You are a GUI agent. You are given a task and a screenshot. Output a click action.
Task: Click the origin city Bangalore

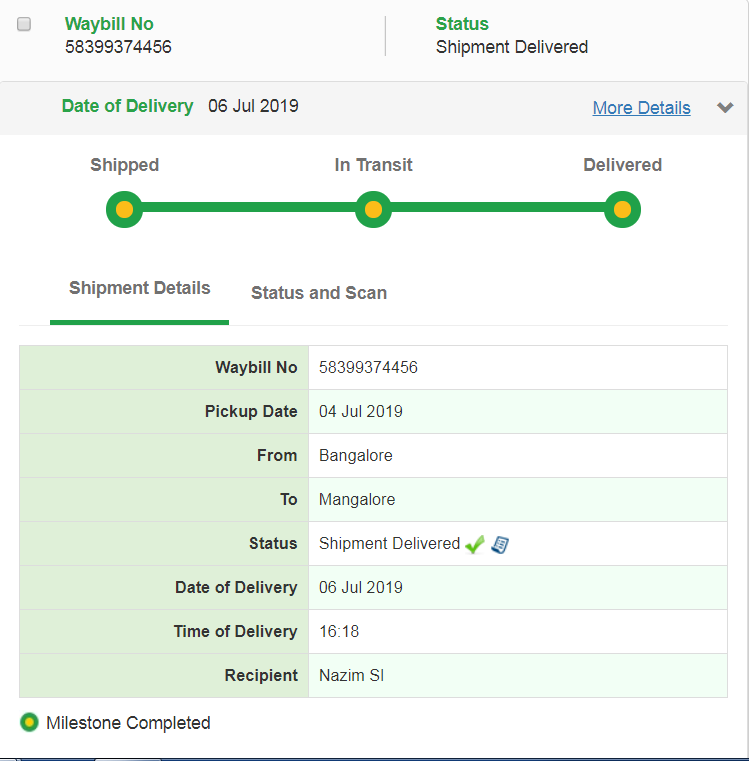pos(355,456)
